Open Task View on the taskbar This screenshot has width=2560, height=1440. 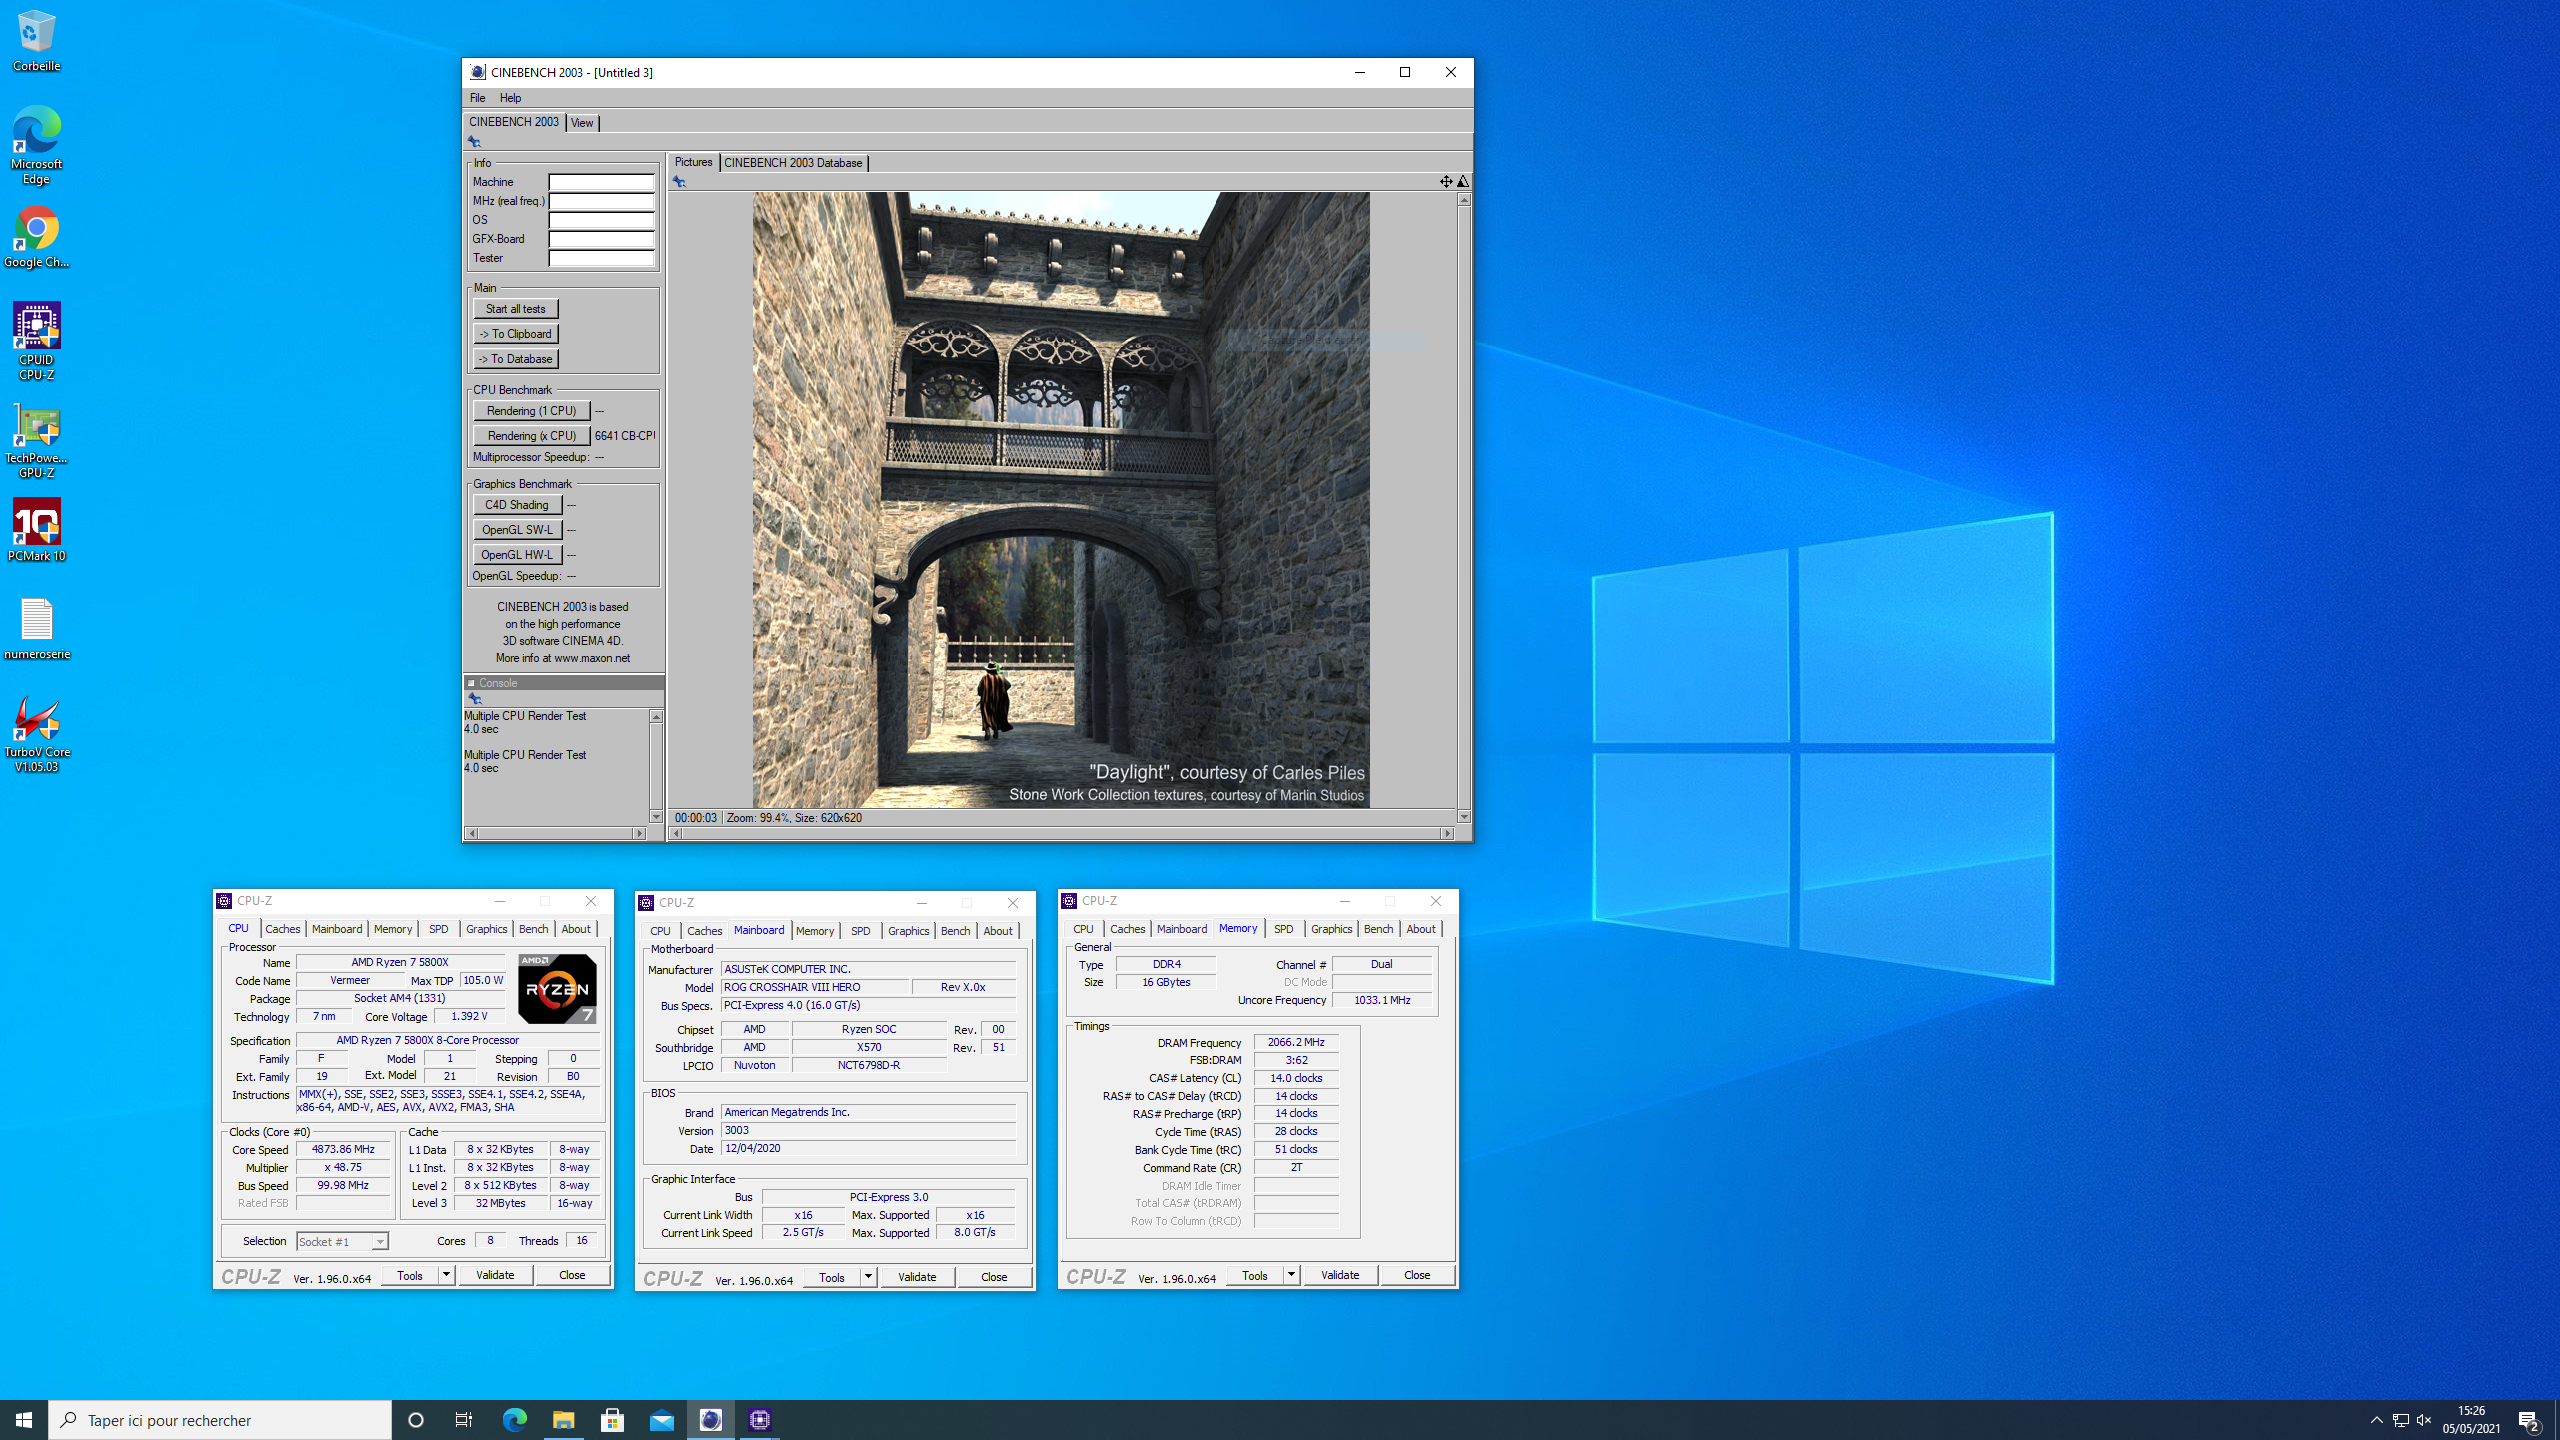click(x=464, y=1419)
